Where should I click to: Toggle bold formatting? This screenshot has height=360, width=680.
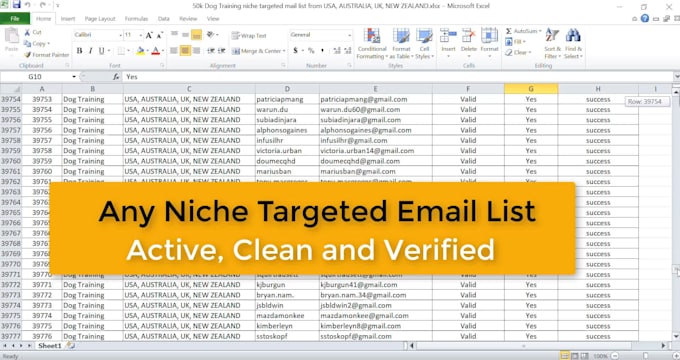[x=79, y=51]
